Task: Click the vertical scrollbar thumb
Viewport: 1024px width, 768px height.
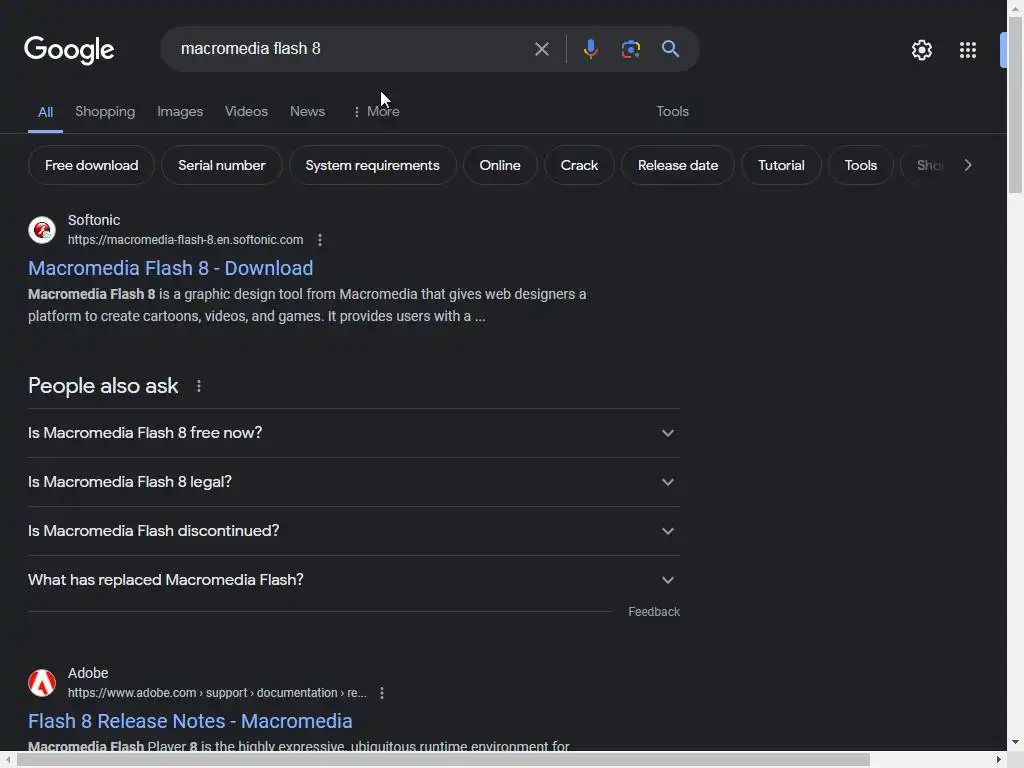Action: point(1015,104)
